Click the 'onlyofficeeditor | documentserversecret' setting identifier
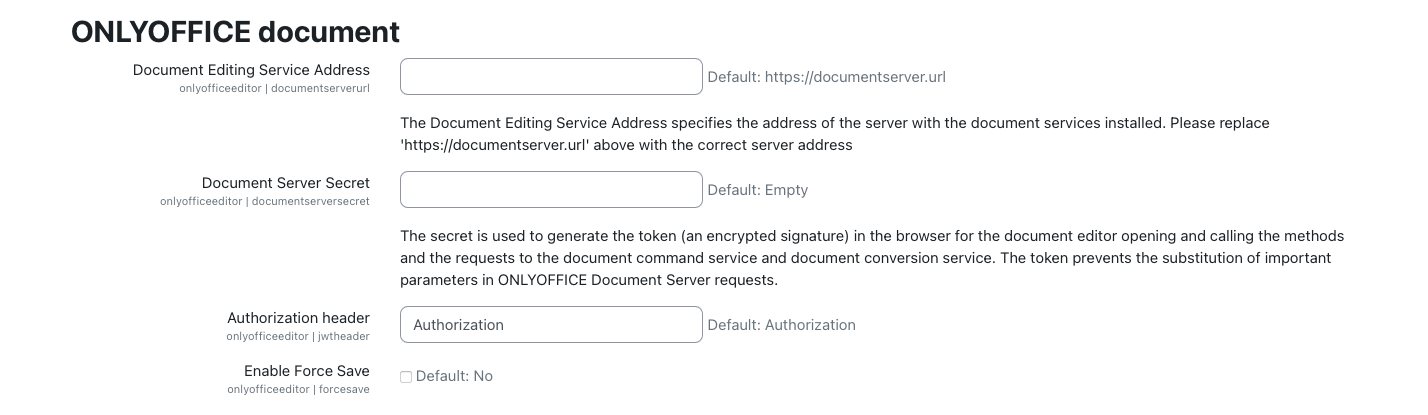This screenshot has width=1428, height=415. 264,201
